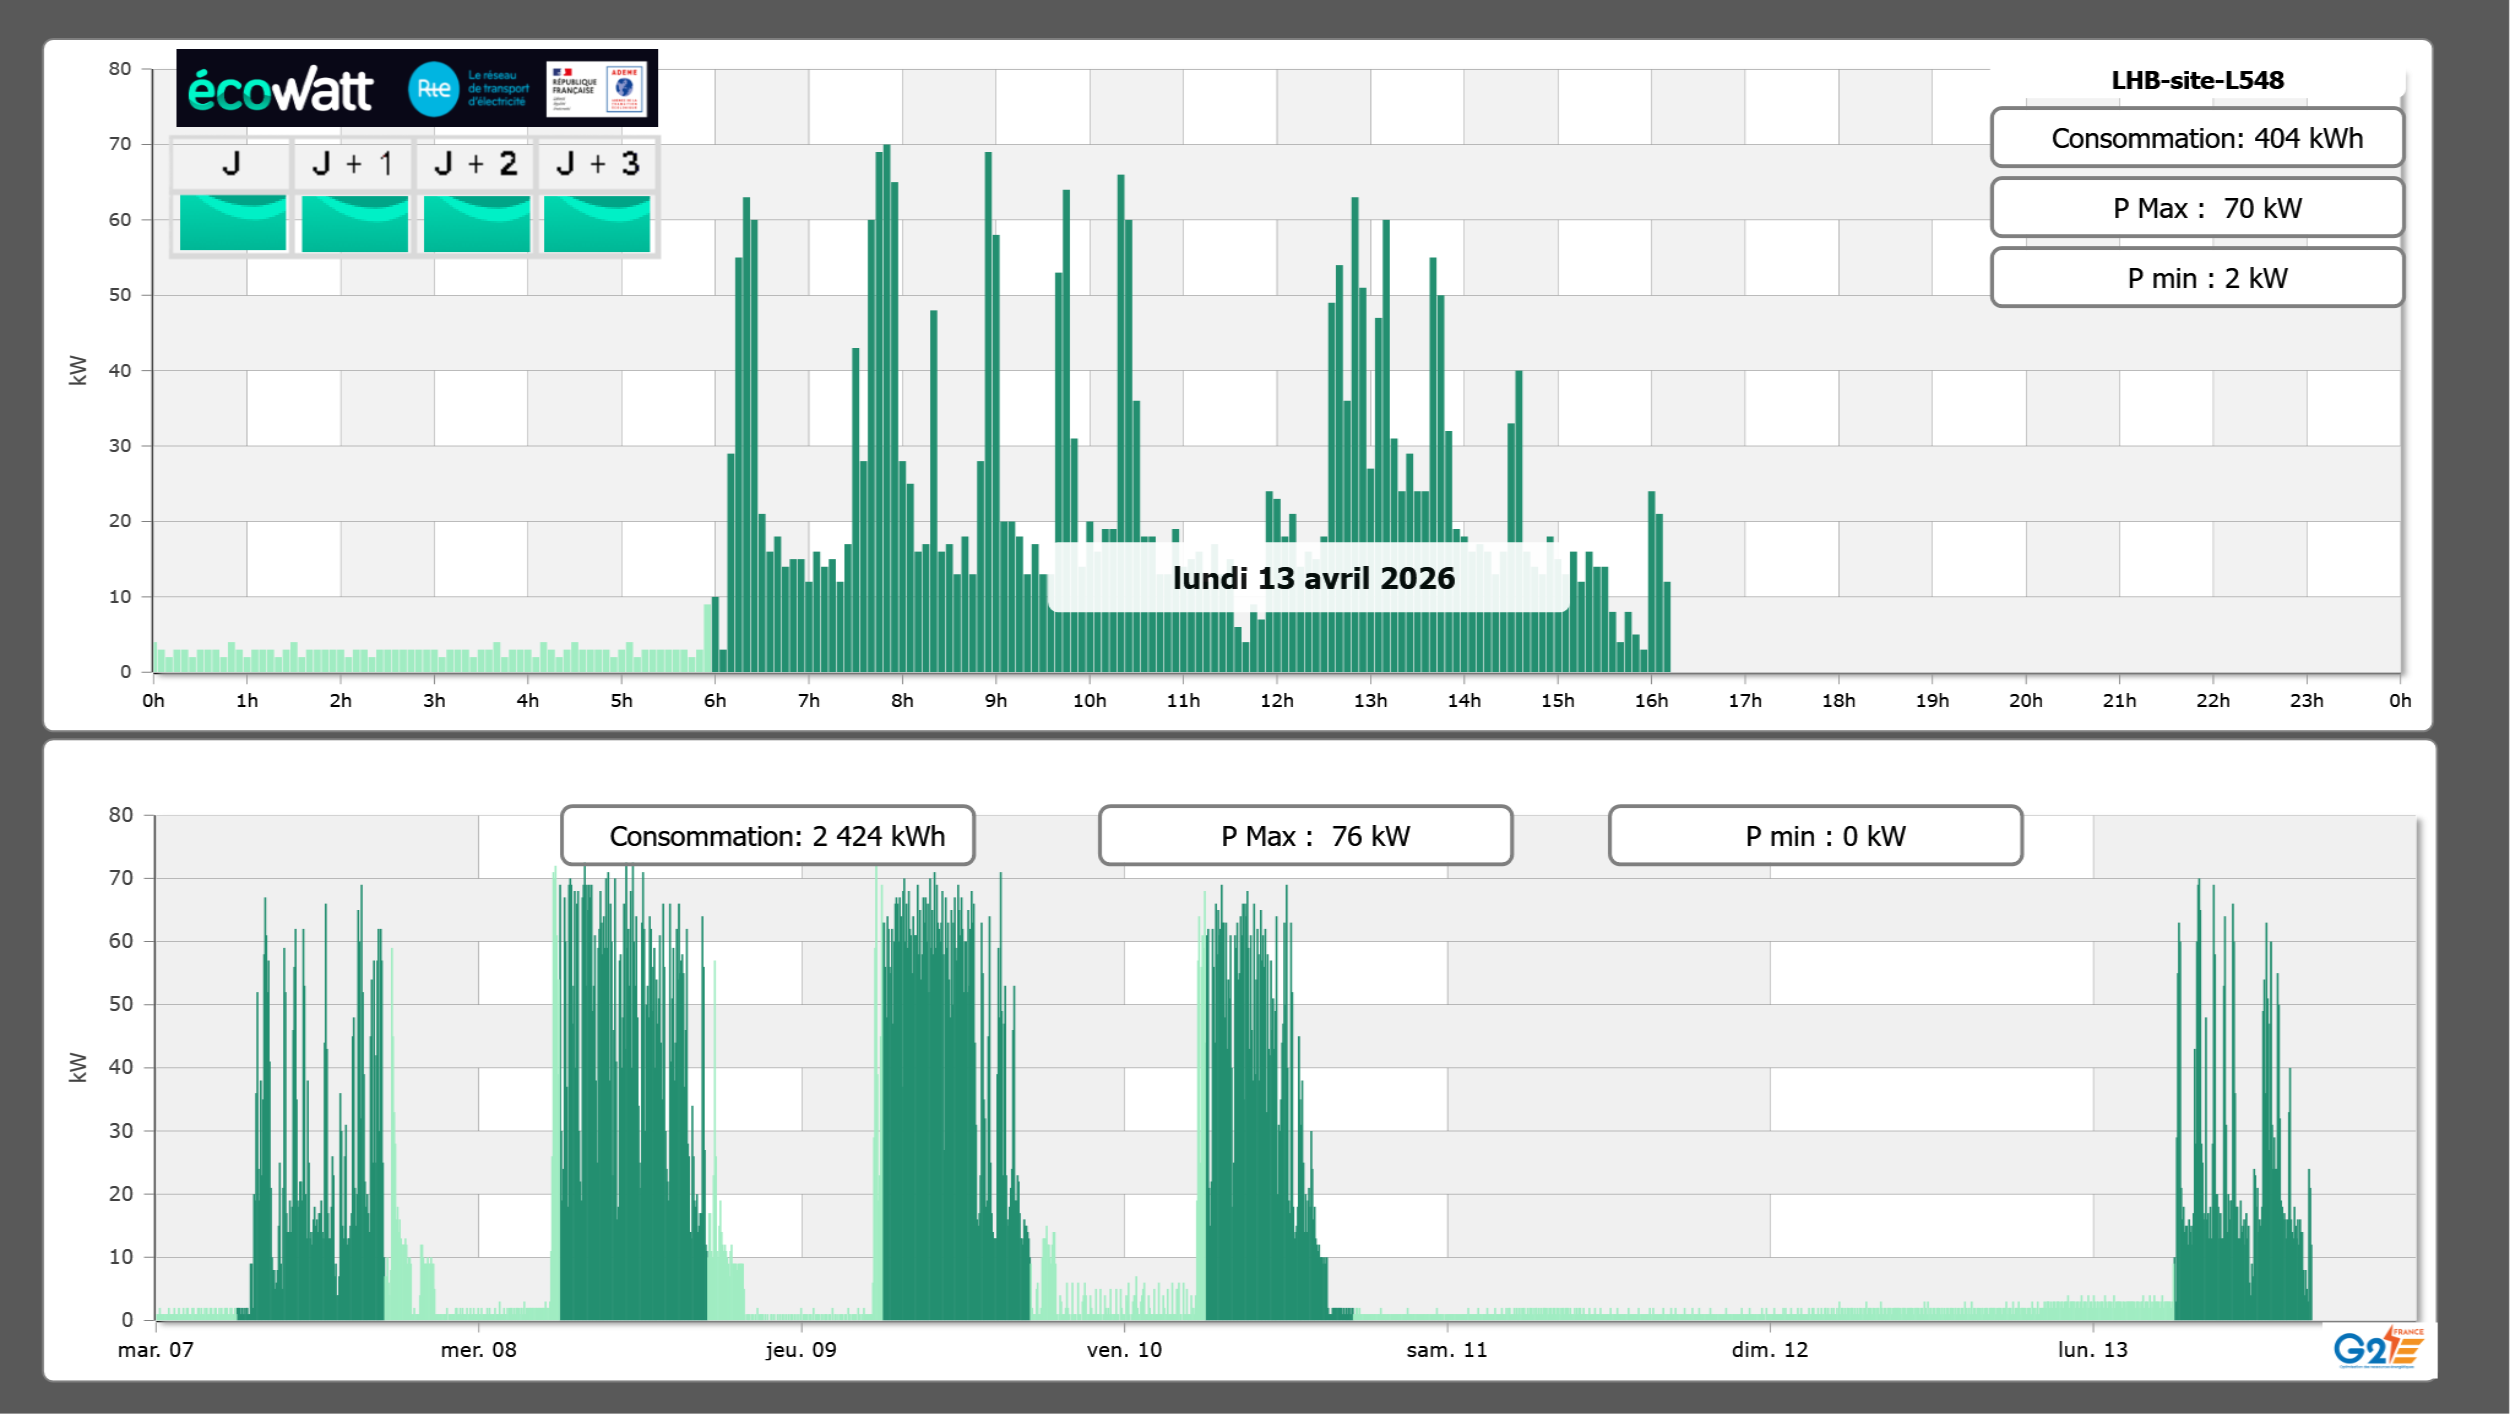Screen dimensions: 2511x1415
Task: Click the green signal under J + 3
Action: [597, 223]
